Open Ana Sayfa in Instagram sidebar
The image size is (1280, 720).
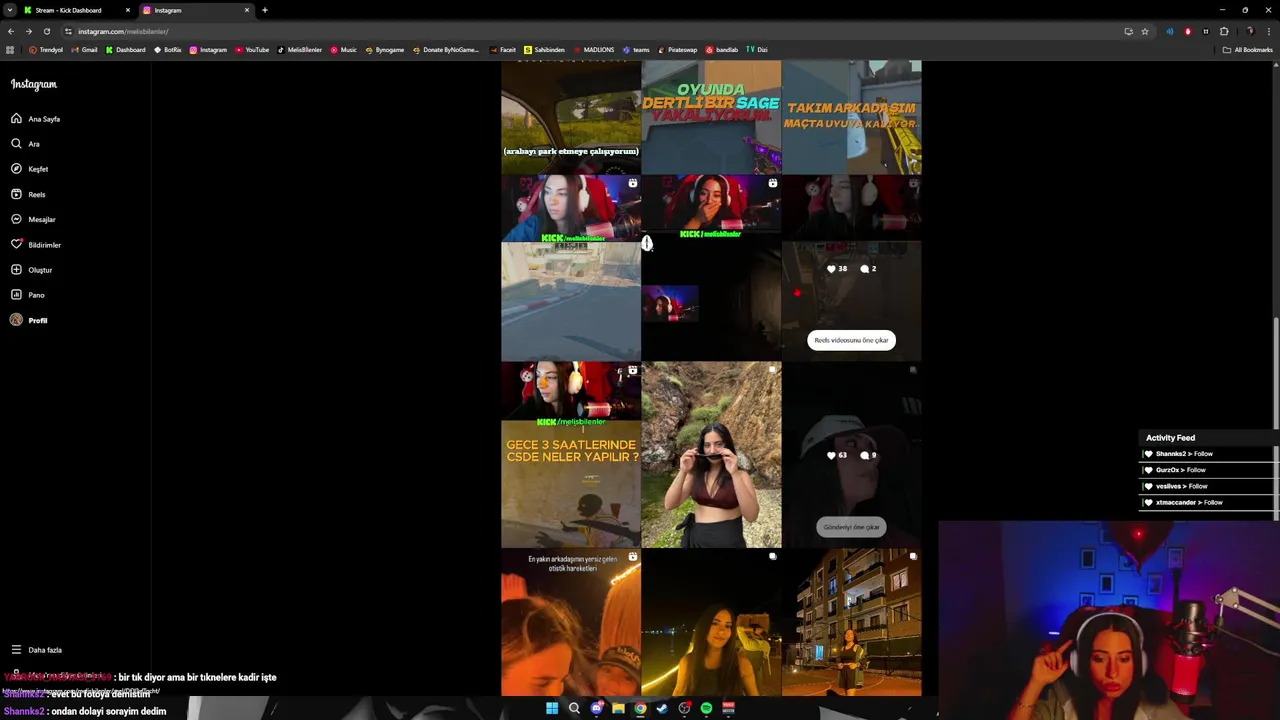pyautogui.click(x=36, y=119)
